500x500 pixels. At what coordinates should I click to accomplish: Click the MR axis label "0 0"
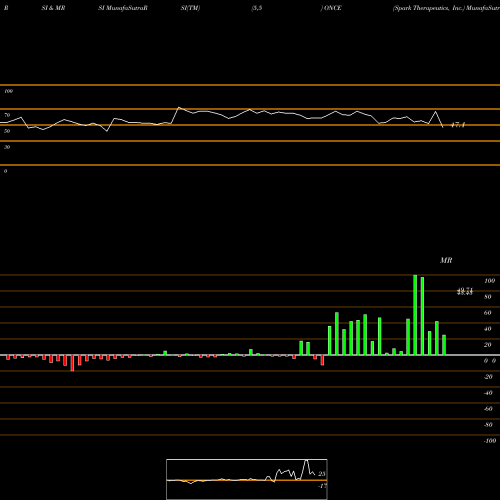coord(490,361)
